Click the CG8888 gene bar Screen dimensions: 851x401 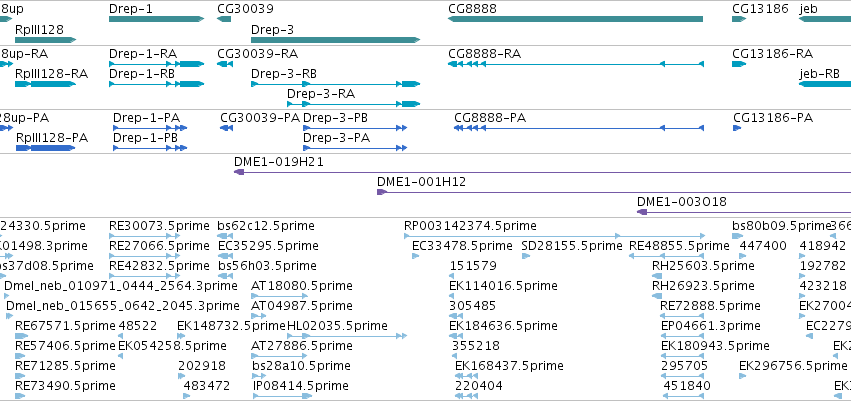[575, 19]
